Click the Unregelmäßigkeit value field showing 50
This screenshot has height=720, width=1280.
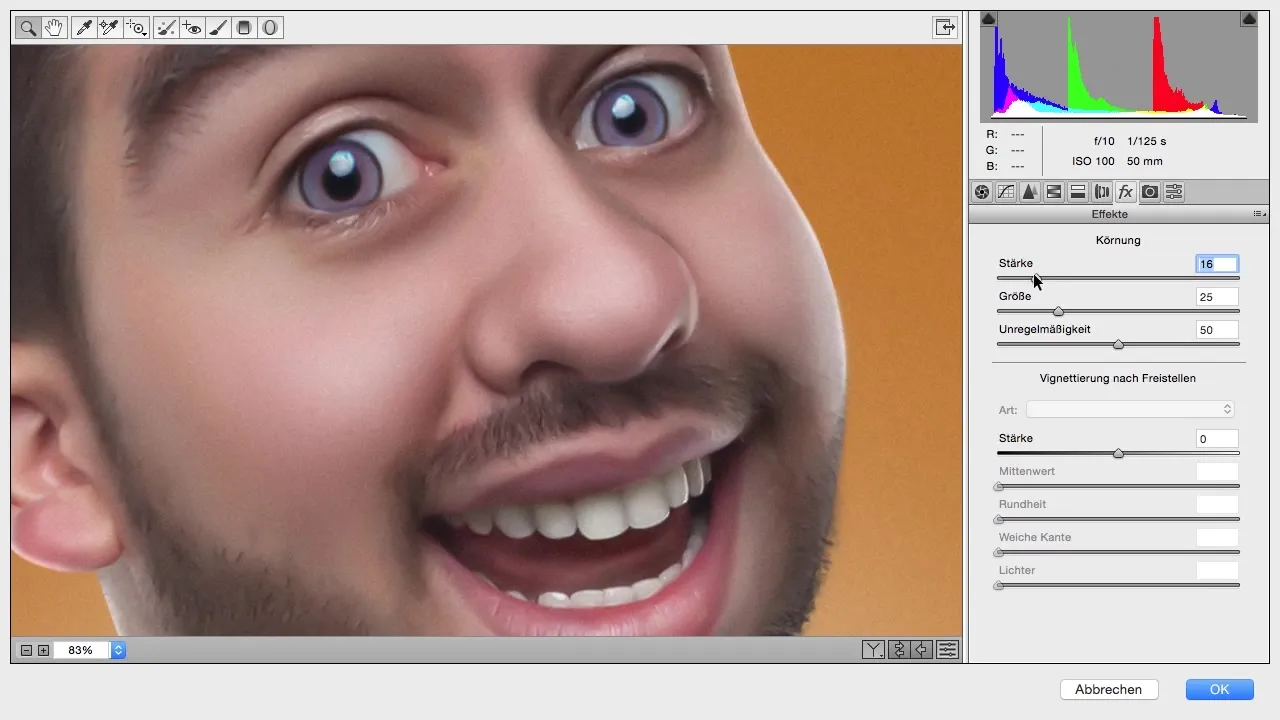pyautogui.click(x=1217, y=330)
